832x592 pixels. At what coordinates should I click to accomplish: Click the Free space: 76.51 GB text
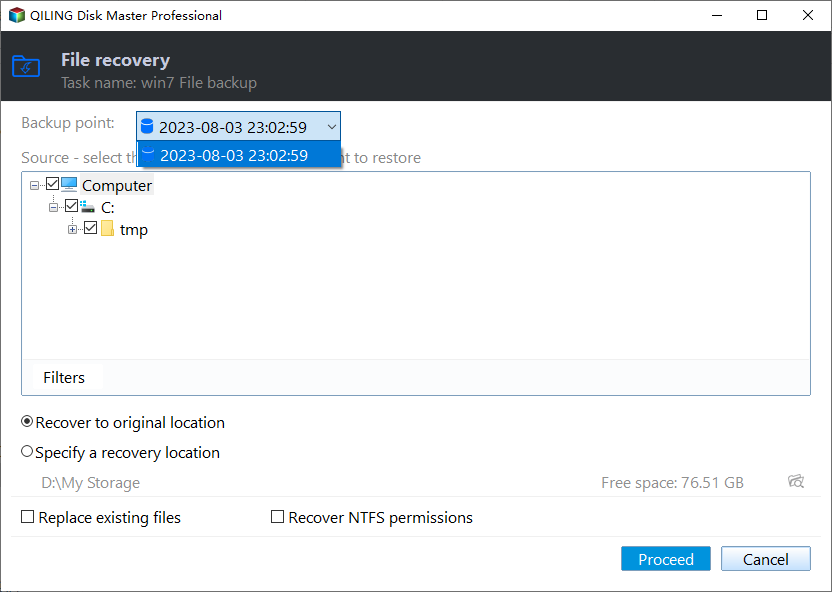click(x=672, y=482)
